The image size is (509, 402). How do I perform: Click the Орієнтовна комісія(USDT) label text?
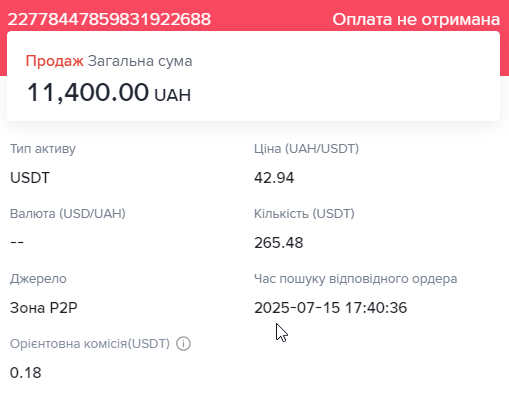[x=90, y=344]
